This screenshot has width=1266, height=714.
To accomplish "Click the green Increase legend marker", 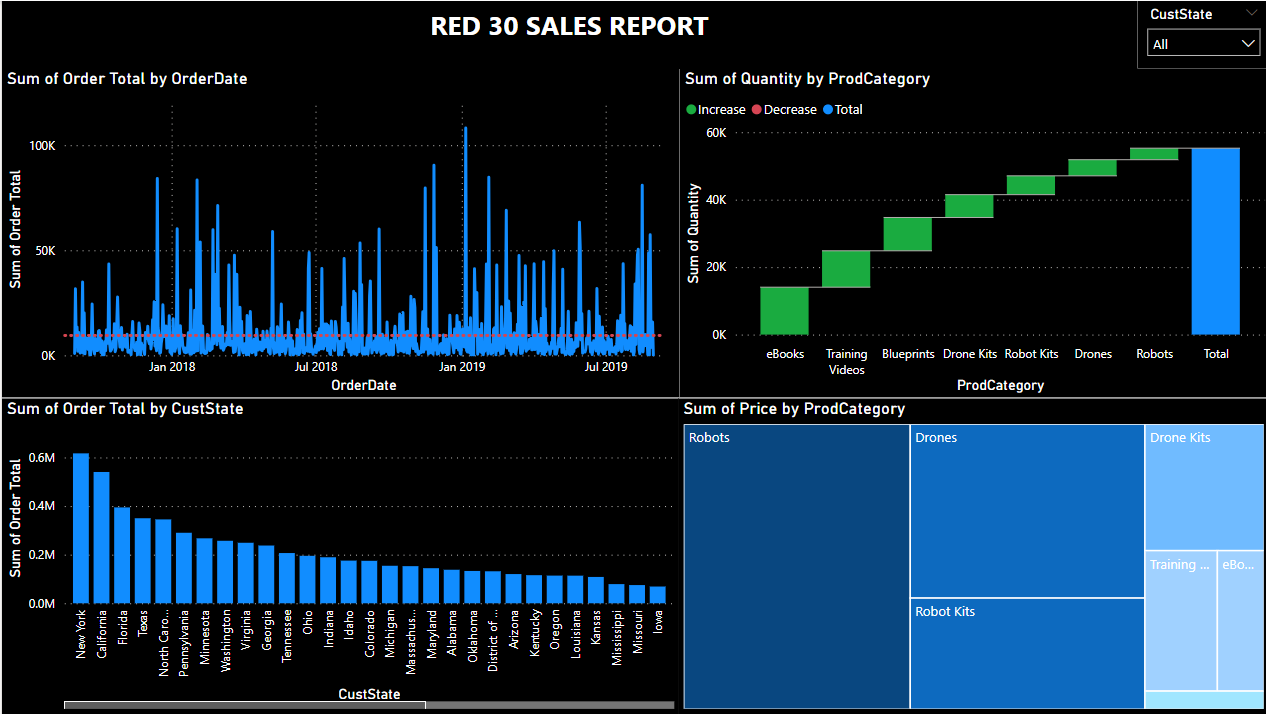I will (x=691, y=110).
